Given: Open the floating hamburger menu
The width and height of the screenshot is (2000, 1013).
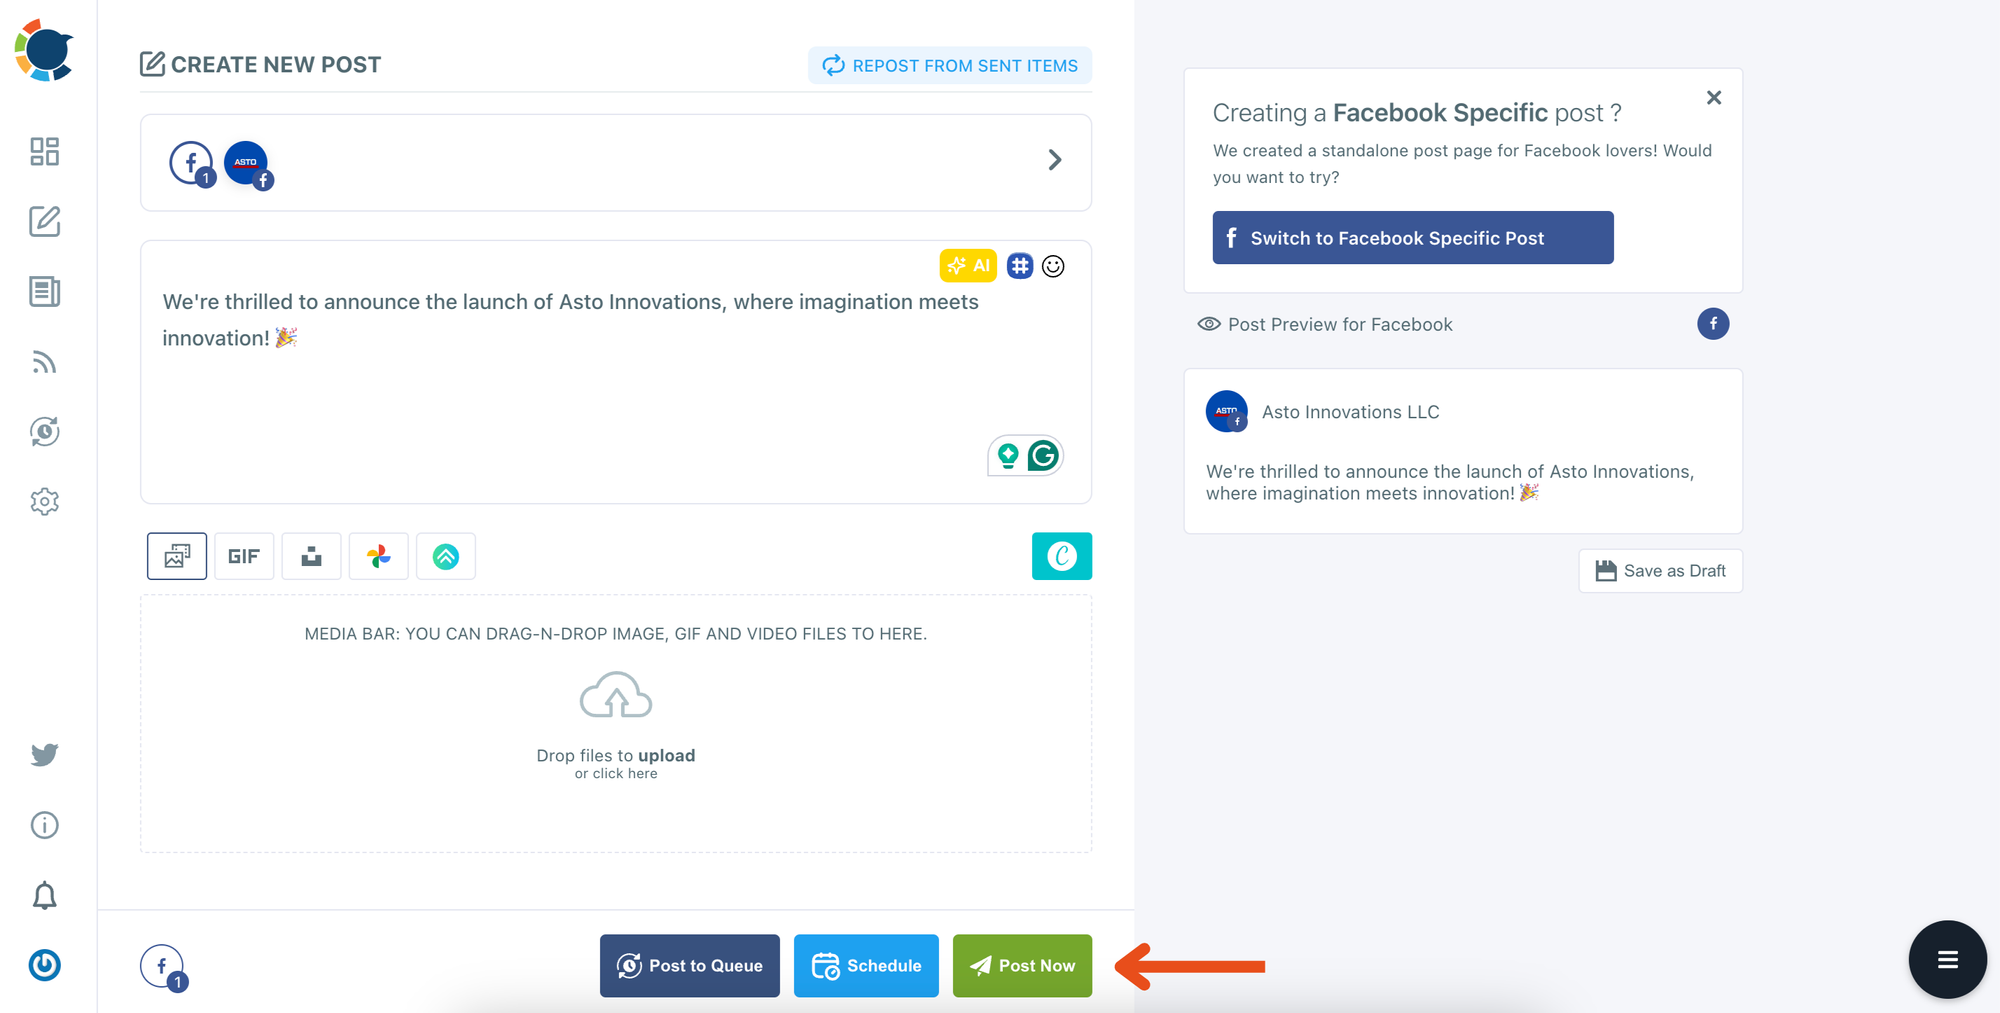Looking at the screenshot, I should pos(1947,960).
